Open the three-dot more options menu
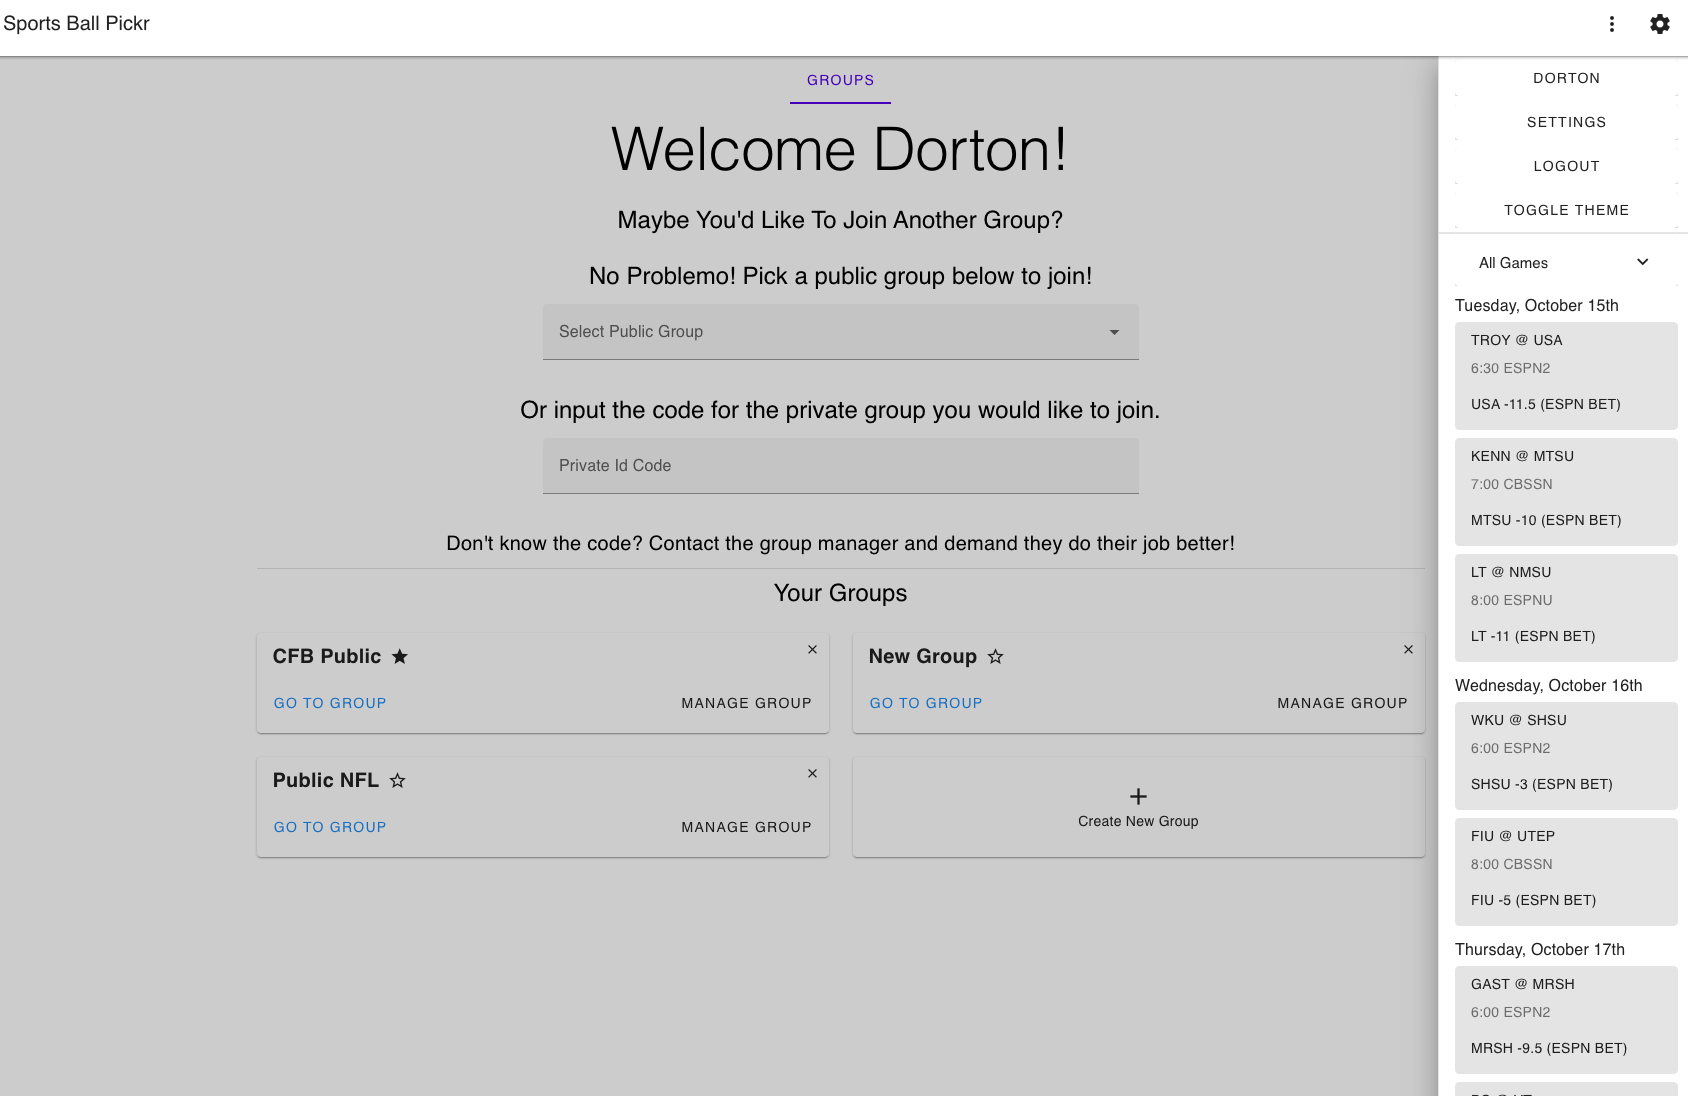The width and height of the screenshot is (1688, 1096). [1611, 24]
